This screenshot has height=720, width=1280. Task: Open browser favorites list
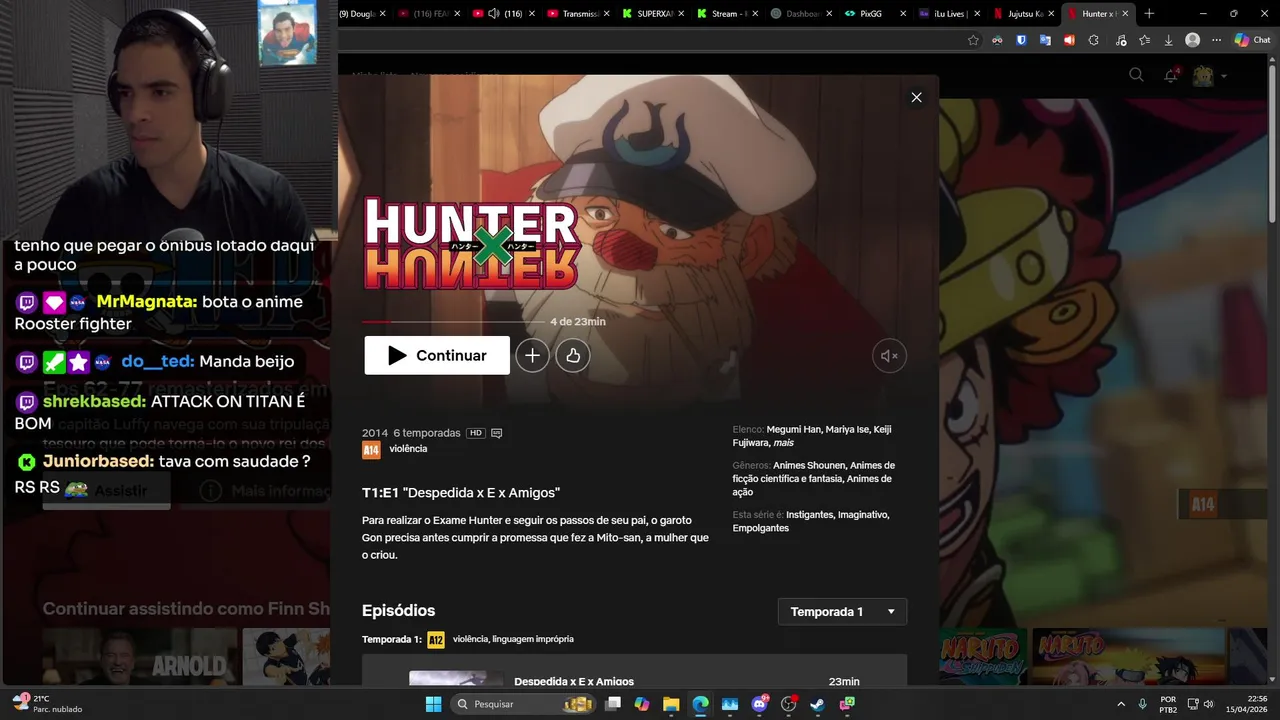pyautogui.click(x=1144, y=40)
